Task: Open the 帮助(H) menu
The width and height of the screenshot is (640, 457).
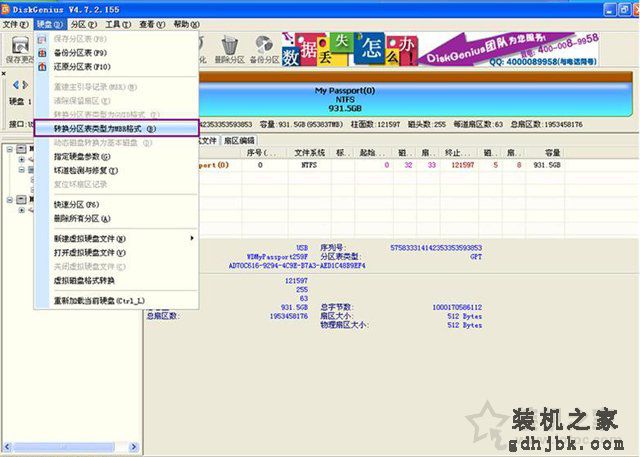Action: tap(187, 24)
